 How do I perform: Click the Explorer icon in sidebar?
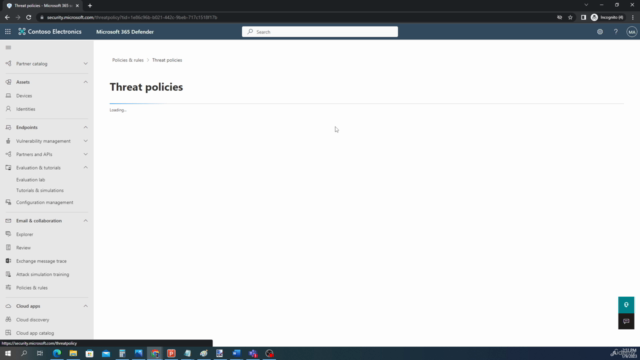(8, 234)
